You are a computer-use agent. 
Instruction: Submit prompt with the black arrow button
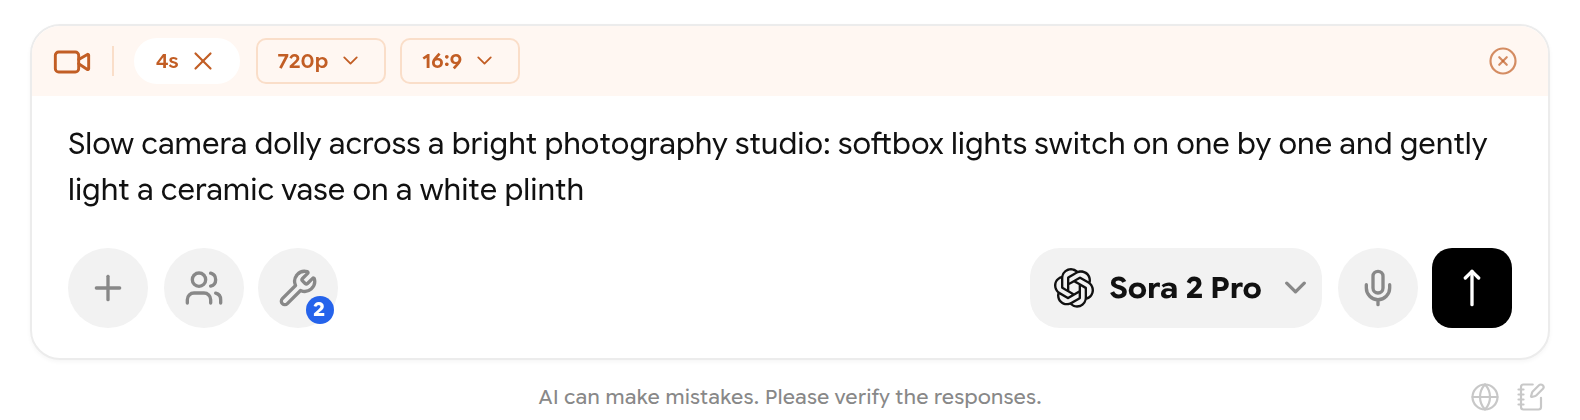pos(1472,288)
